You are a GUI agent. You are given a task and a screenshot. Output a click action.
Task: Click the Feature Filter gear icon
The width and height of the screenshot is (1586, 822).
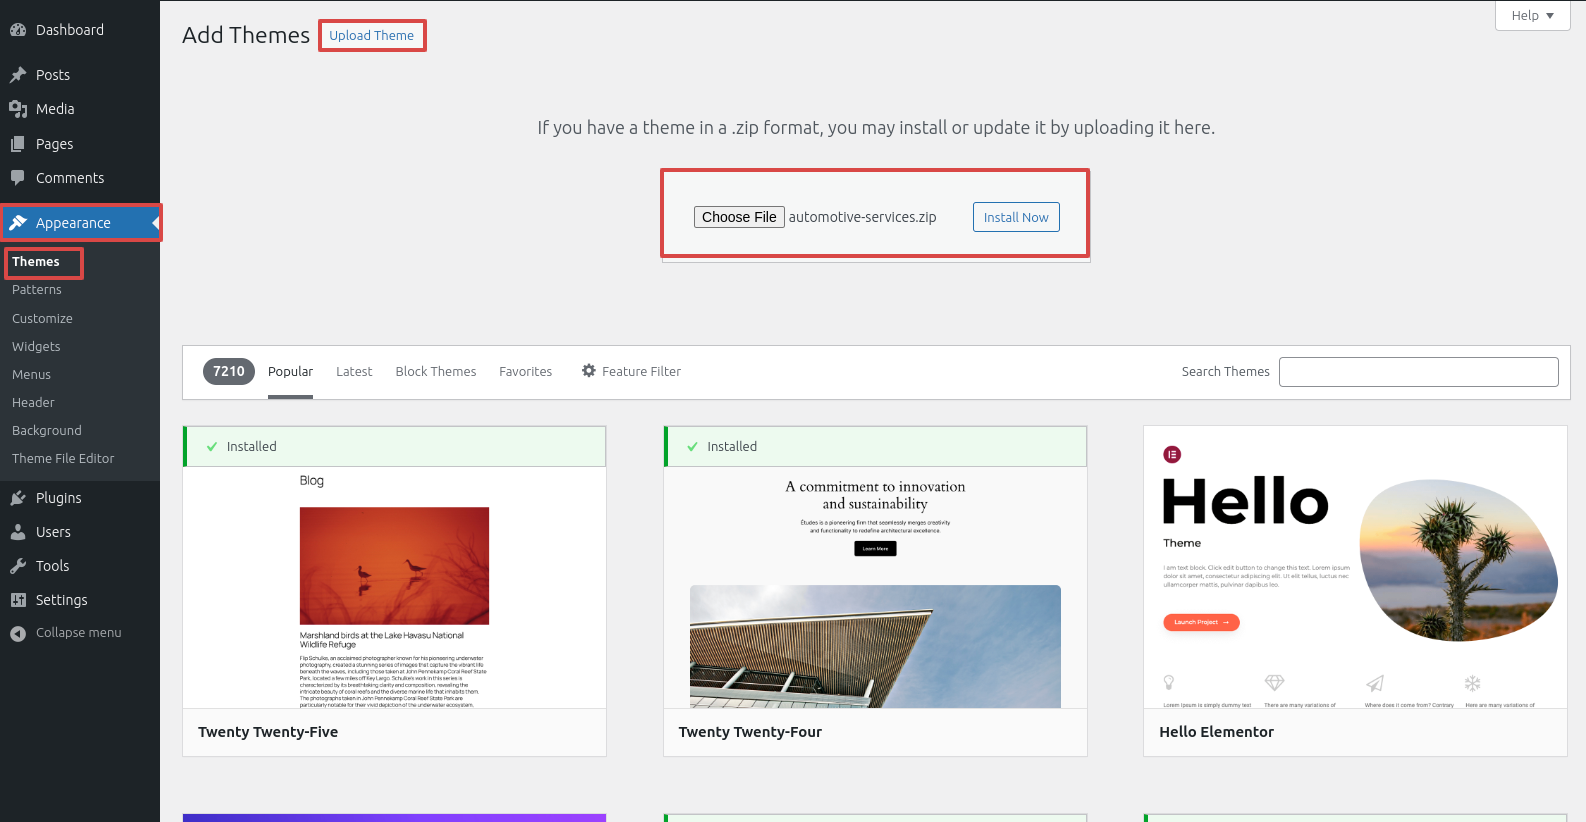pos(589,371)
